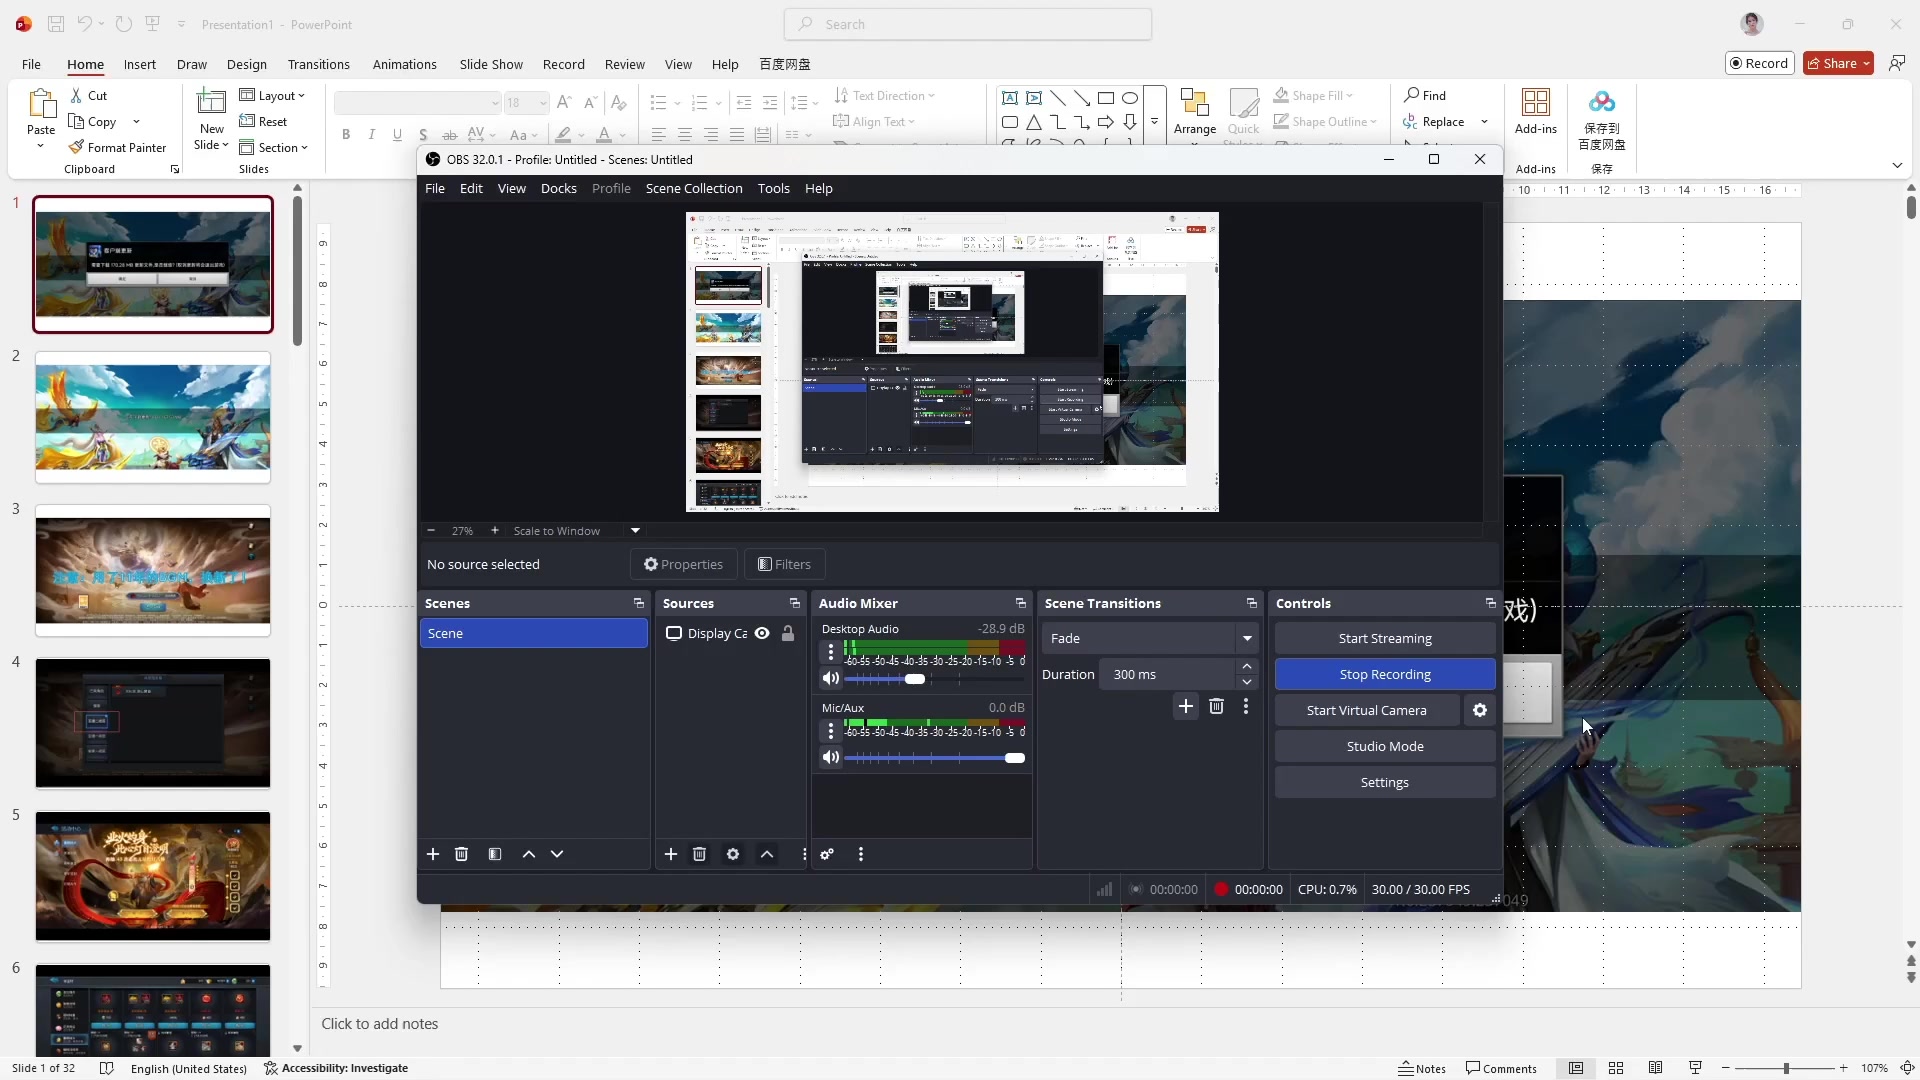The width and height of the screenshot is (1920, 1080).
Task: Open advanced audio properties gears icon
Action: tap(827, 854)
